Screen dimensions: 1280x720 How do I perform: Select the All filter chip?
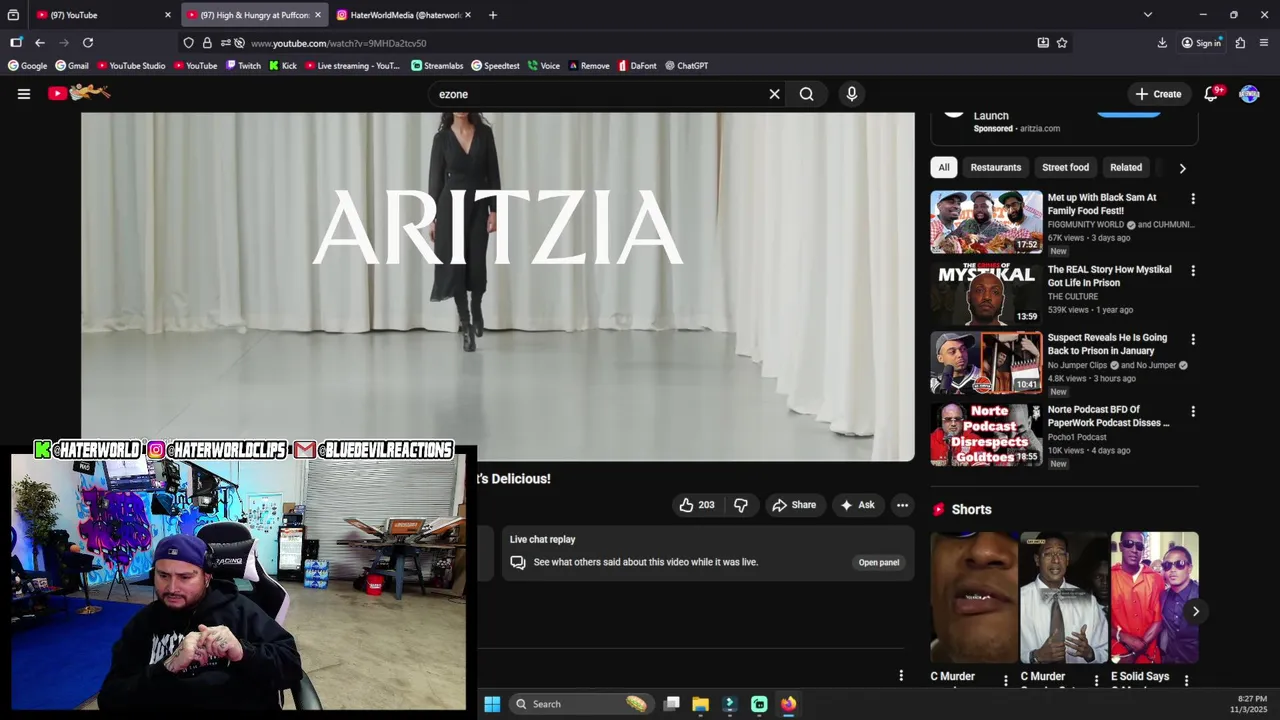click(x=944, y=167)
